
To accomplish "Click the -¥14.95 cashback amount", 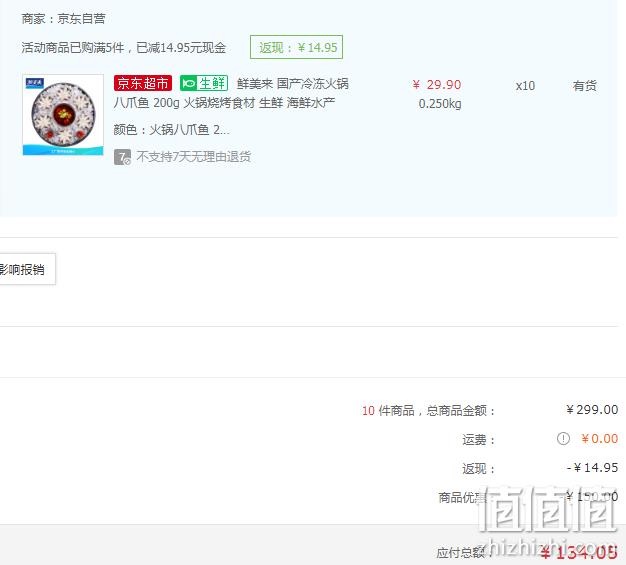I will click(592, 468).
